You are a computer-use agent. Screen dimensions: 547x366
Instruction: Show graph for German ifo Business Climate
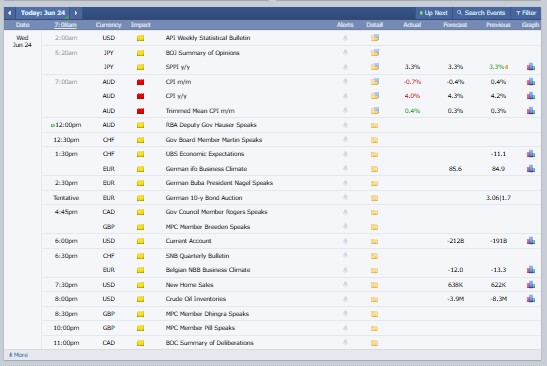point(531,168)
